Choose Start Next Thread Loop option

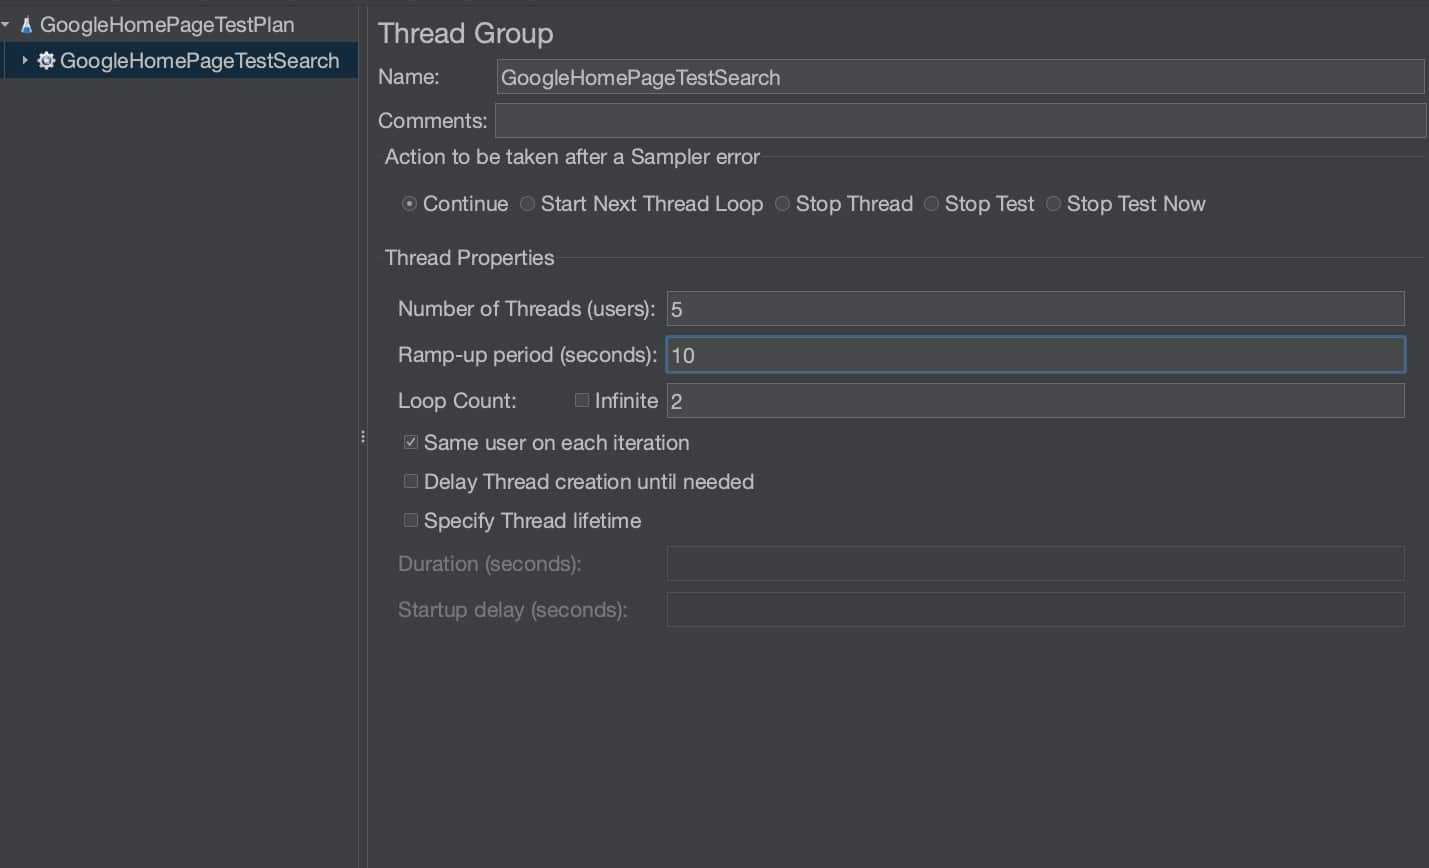click(x=527, y=204)
